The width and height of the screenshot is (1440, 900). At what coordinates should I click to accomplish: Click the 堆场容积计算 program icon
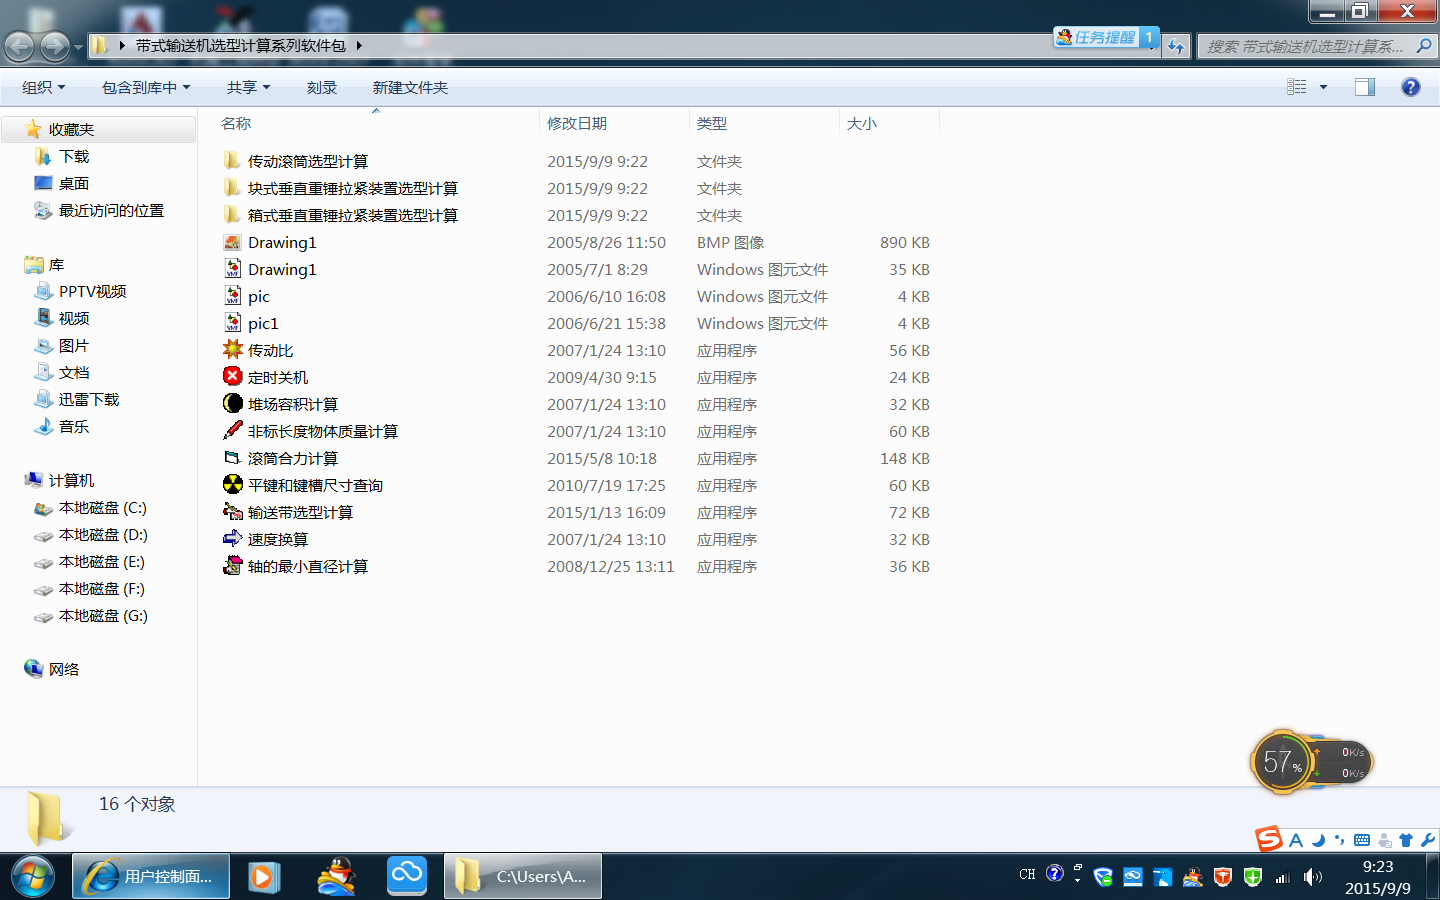[x=233, y=404]
